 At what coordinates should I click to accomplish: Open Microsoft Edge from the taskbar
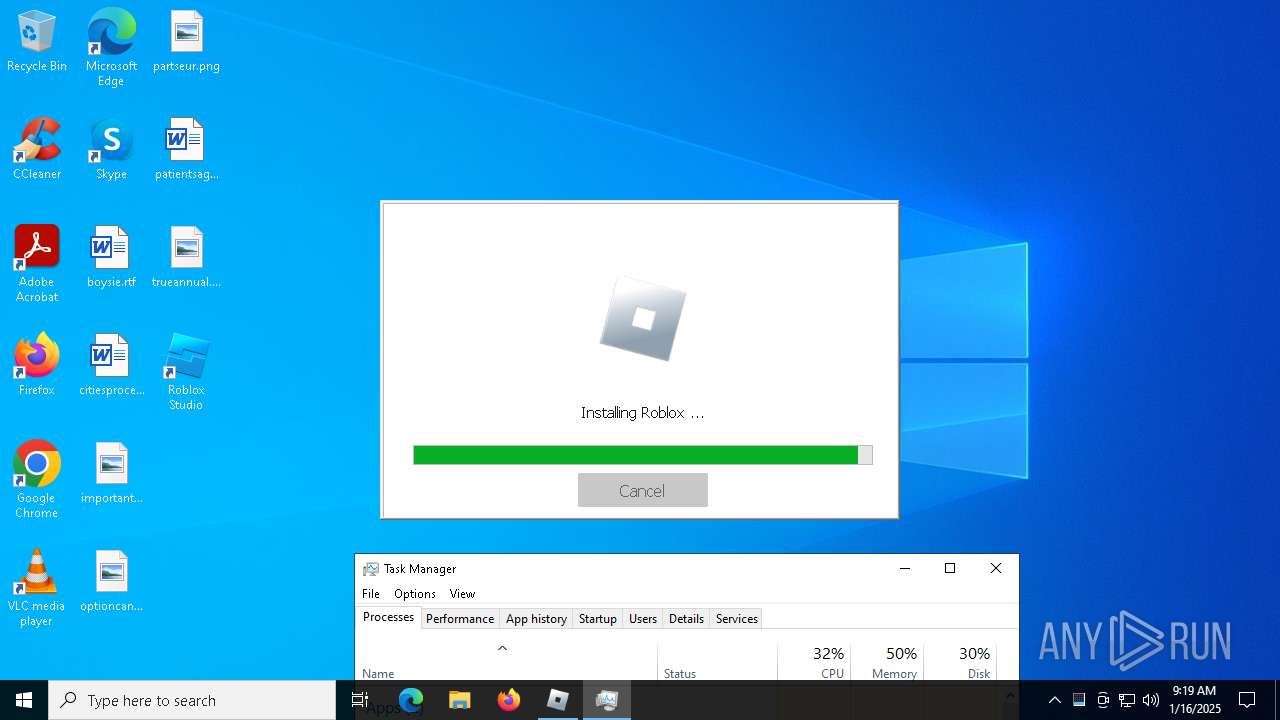click(x=411, y=700)
